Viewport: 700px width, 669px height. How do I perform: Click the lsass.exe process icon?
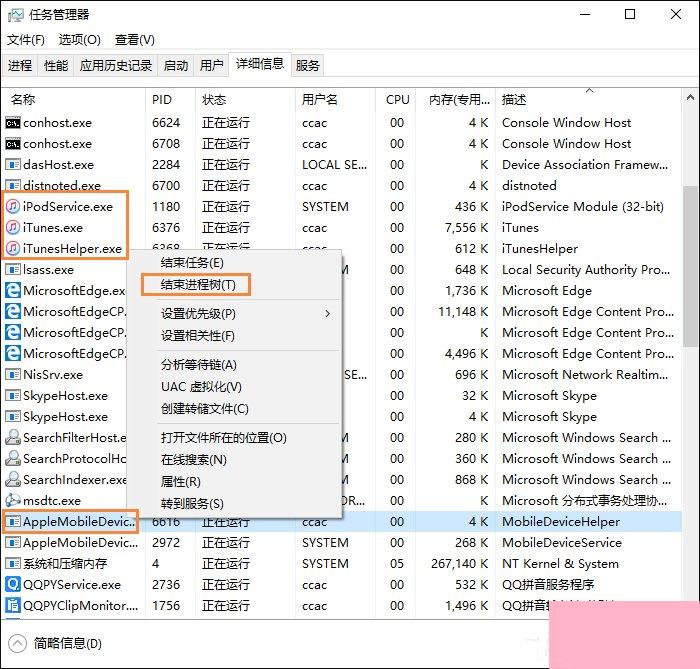12,270
